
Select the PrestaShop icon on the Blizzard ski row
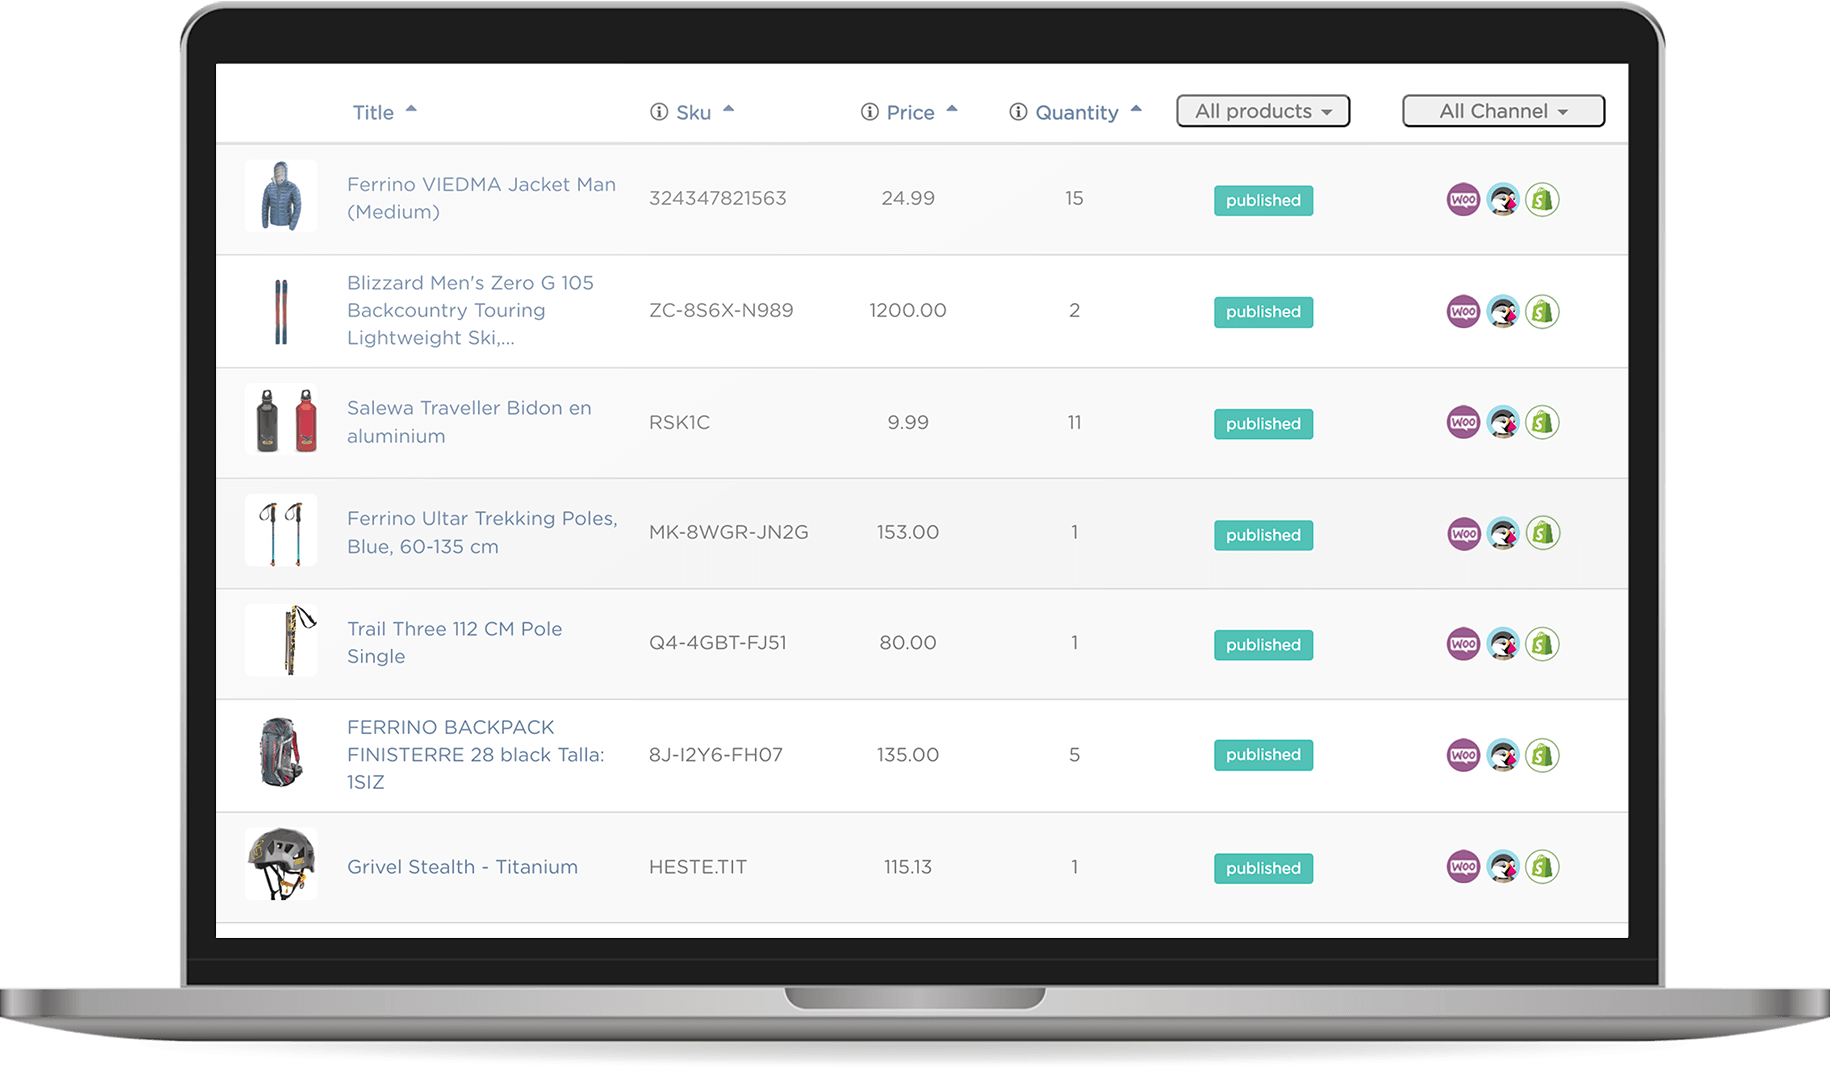(1503, 311)
